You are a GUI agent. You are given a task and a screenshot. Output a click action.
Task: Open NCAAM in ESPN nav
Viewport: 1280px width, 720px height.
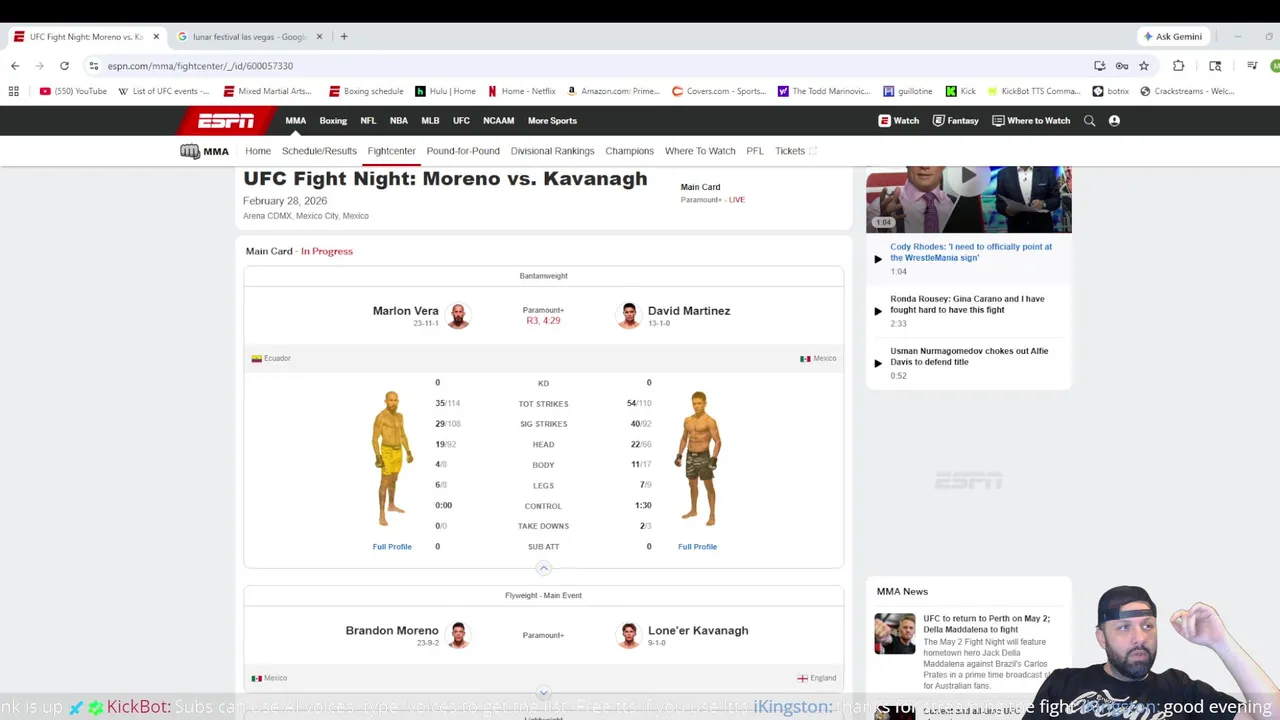pos(498,121)
